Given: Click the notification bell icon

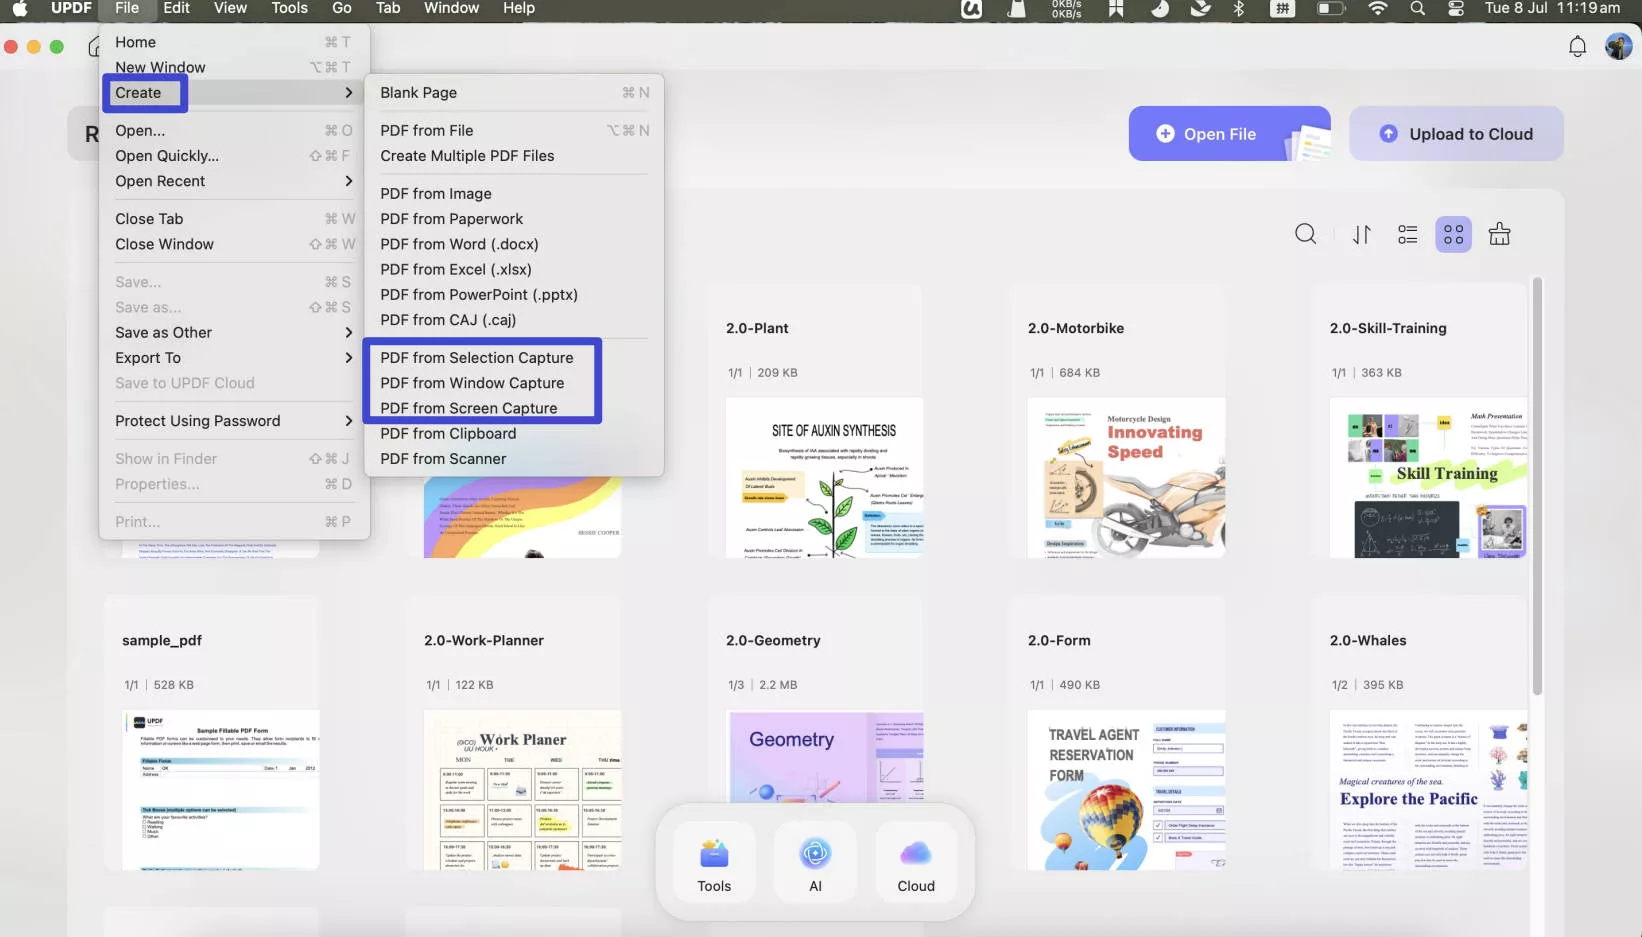Looking at the screenshot, I should click(1577, 46).
